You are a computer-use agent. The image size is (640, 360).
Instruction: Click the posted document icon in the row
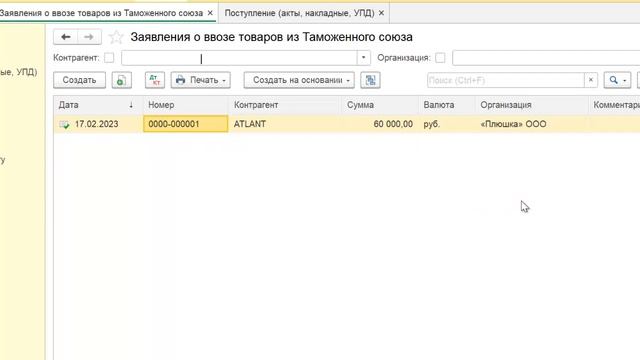64,124
